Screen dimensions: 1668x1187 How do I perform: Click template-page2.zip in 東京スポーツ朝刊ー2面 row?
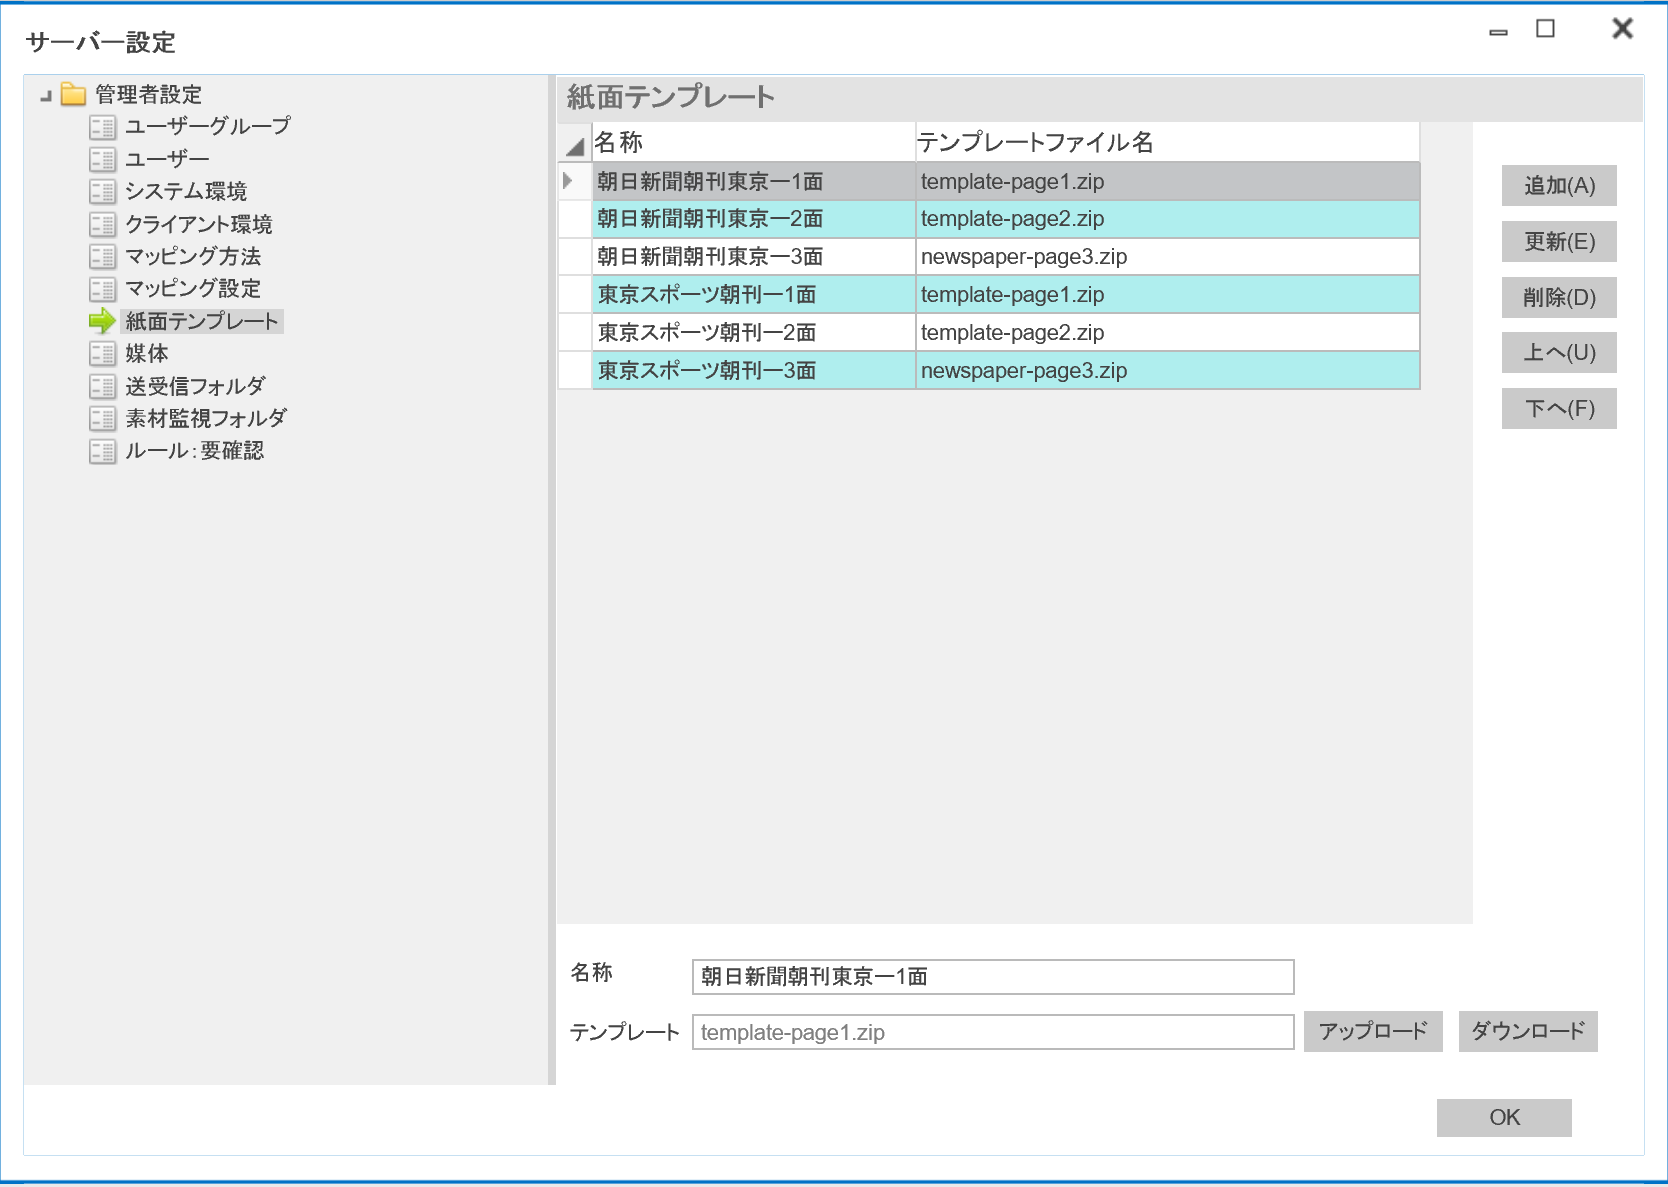point(1168,333)
